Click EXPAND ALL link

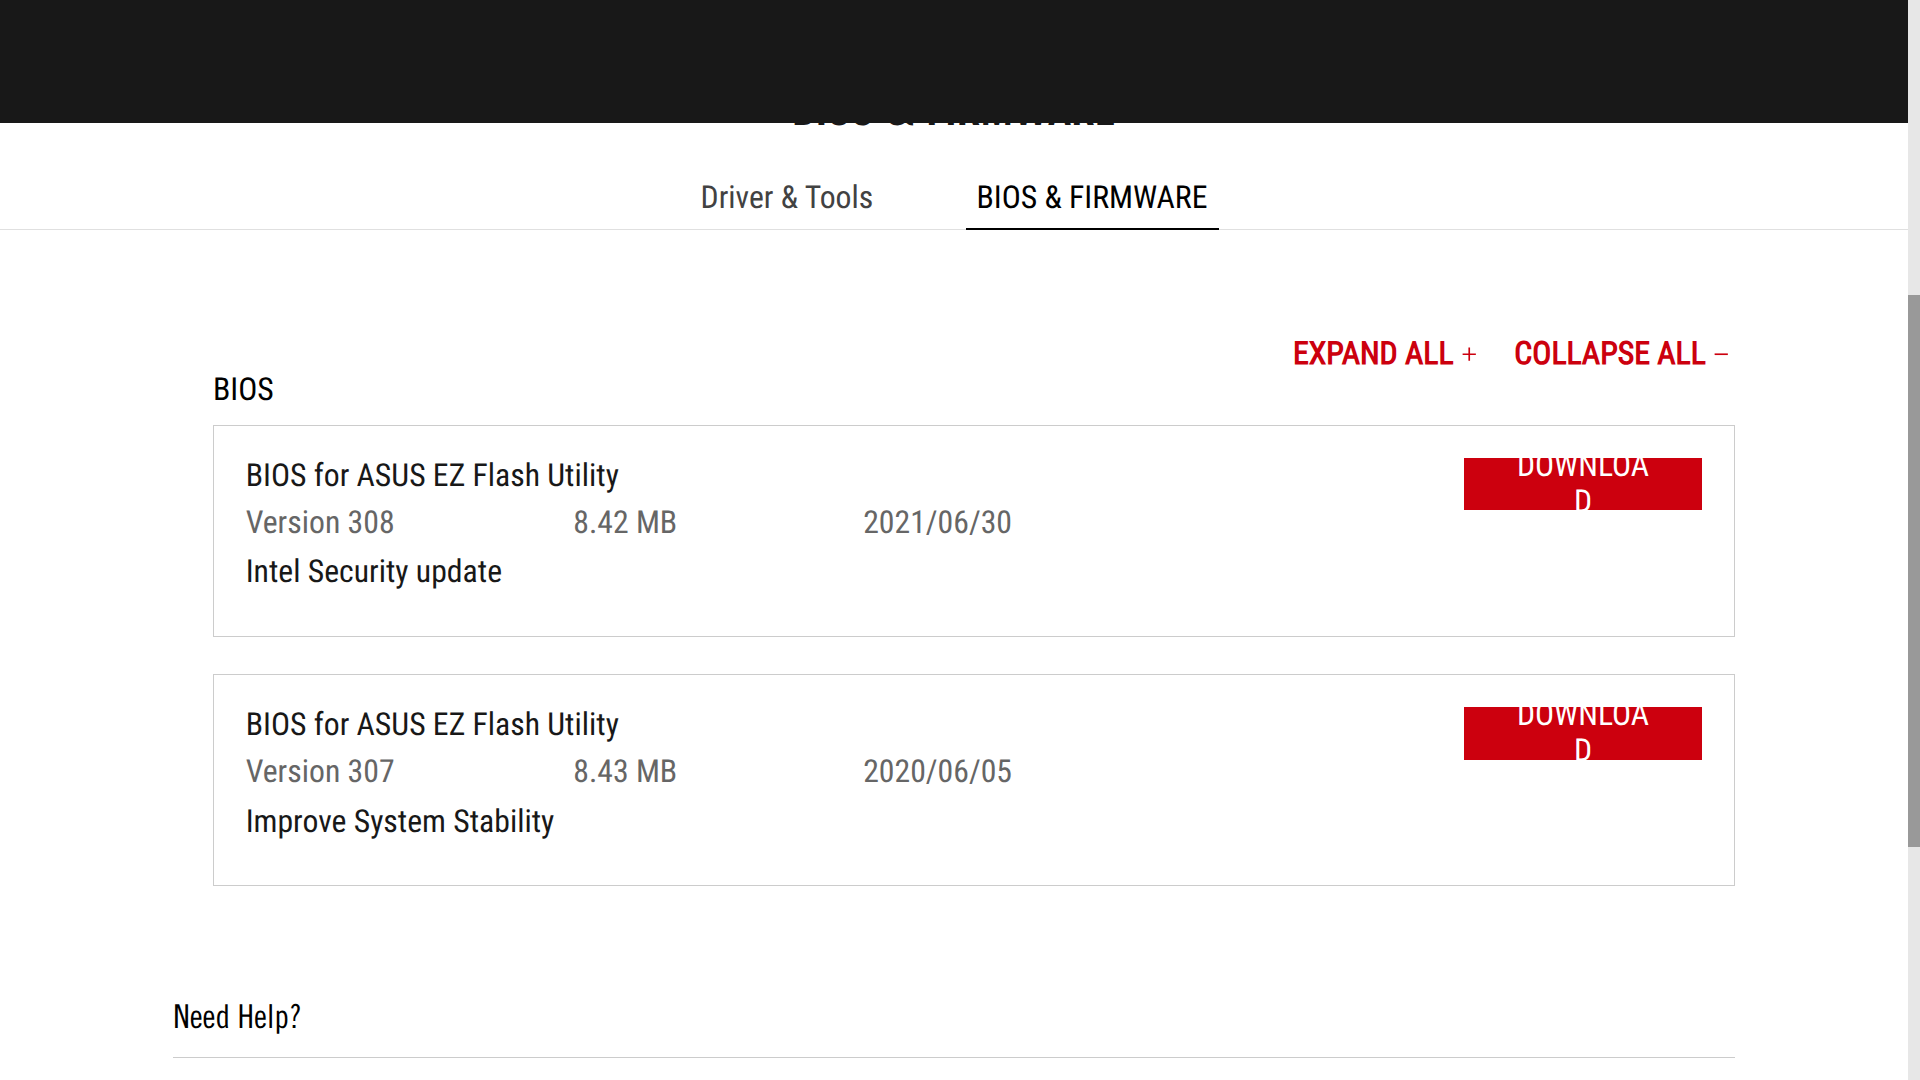(1384, 353)
